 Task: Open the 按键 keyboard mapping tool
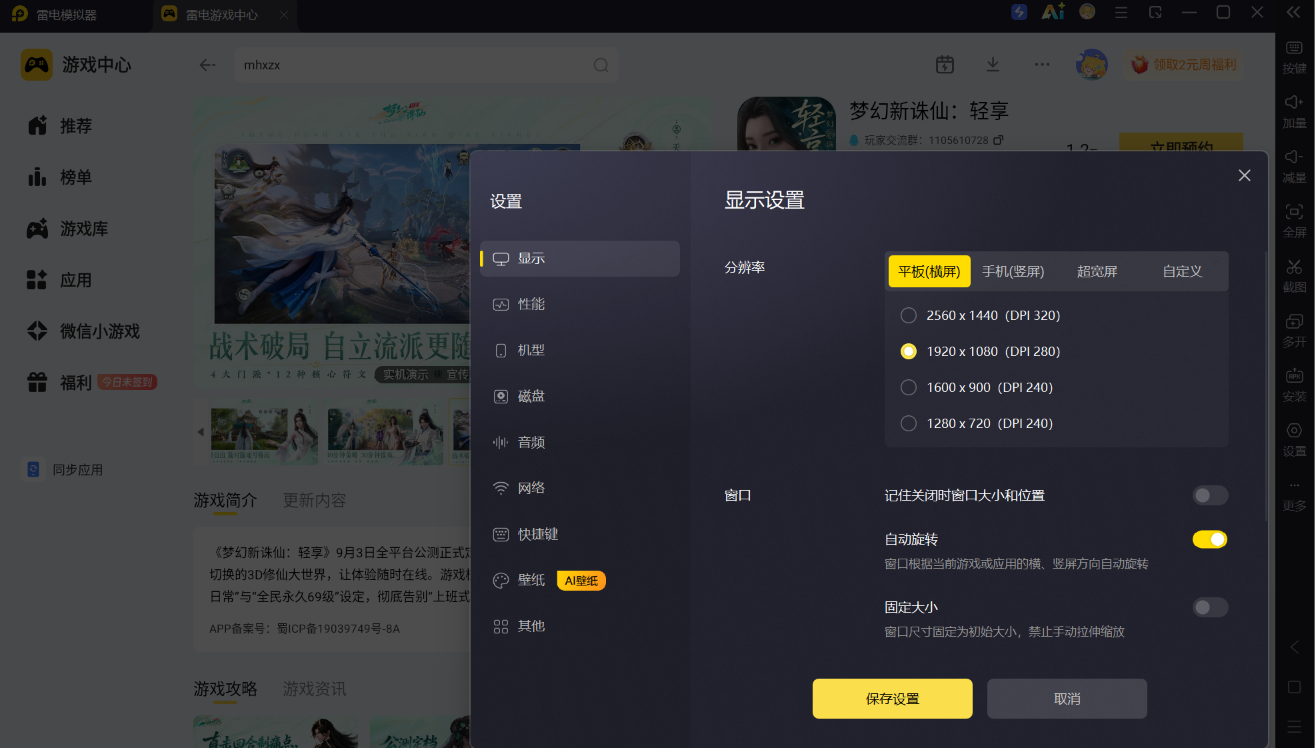pos(1294,55)
